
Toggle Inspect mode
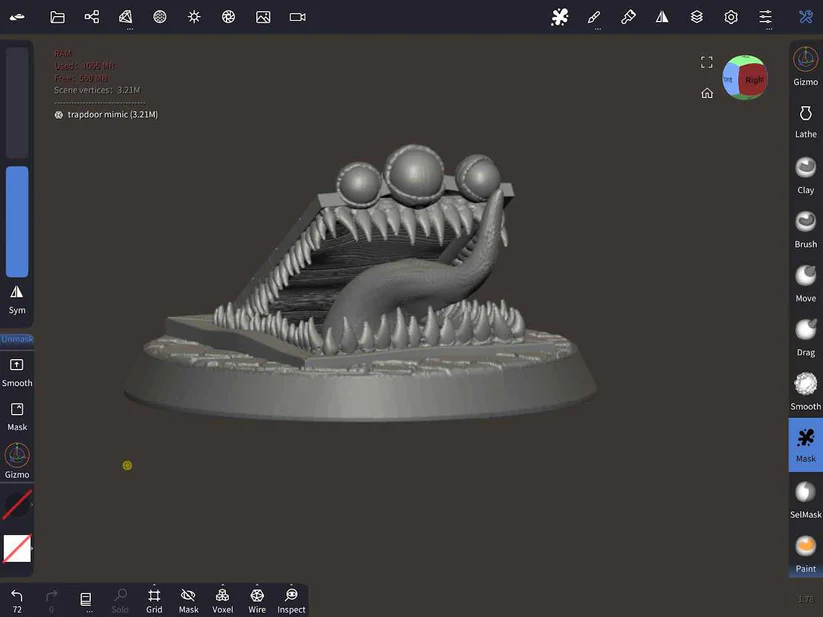[x=291, y=601]
